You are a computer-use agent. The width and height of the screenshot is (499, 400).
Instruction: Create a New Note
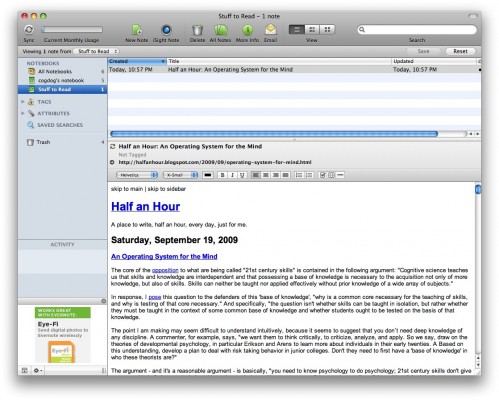137,30
